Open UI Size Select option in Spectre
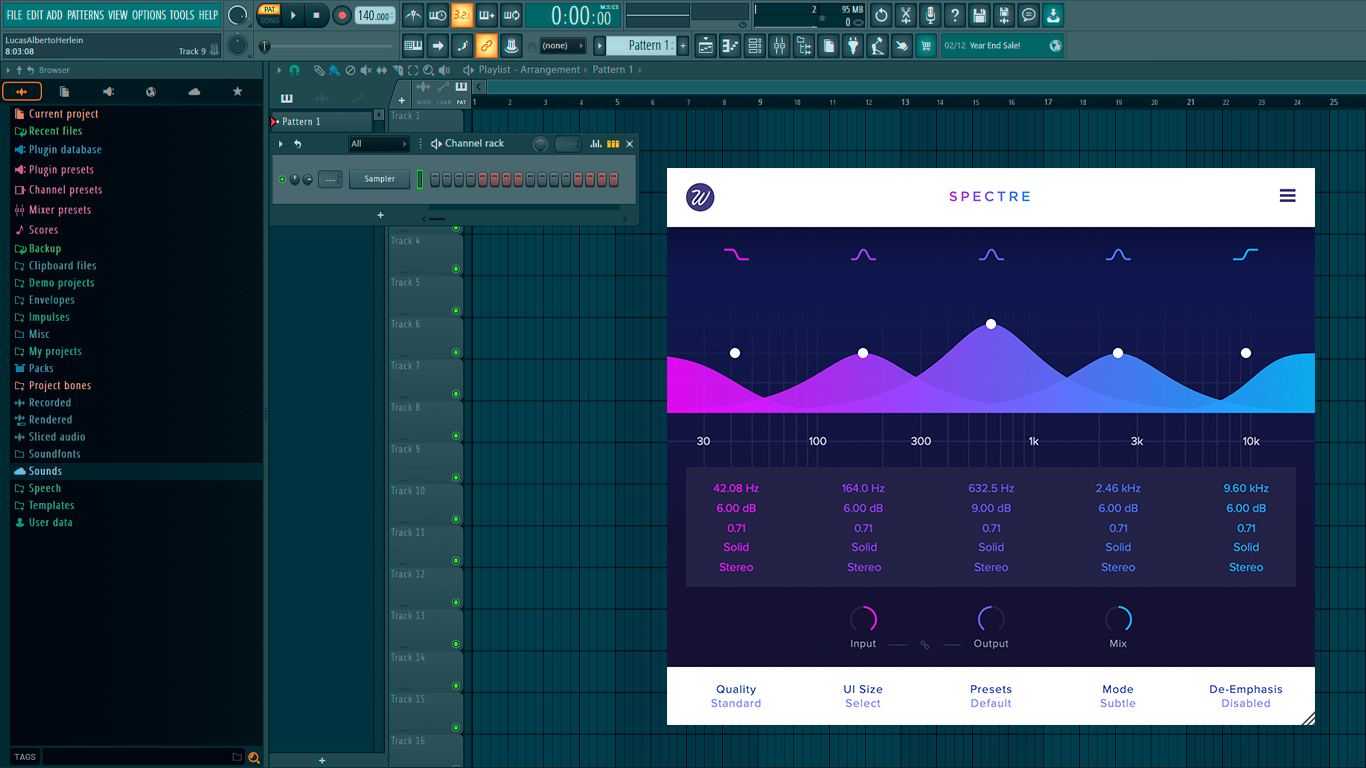 pyautogui.click(x=863, y=696)
